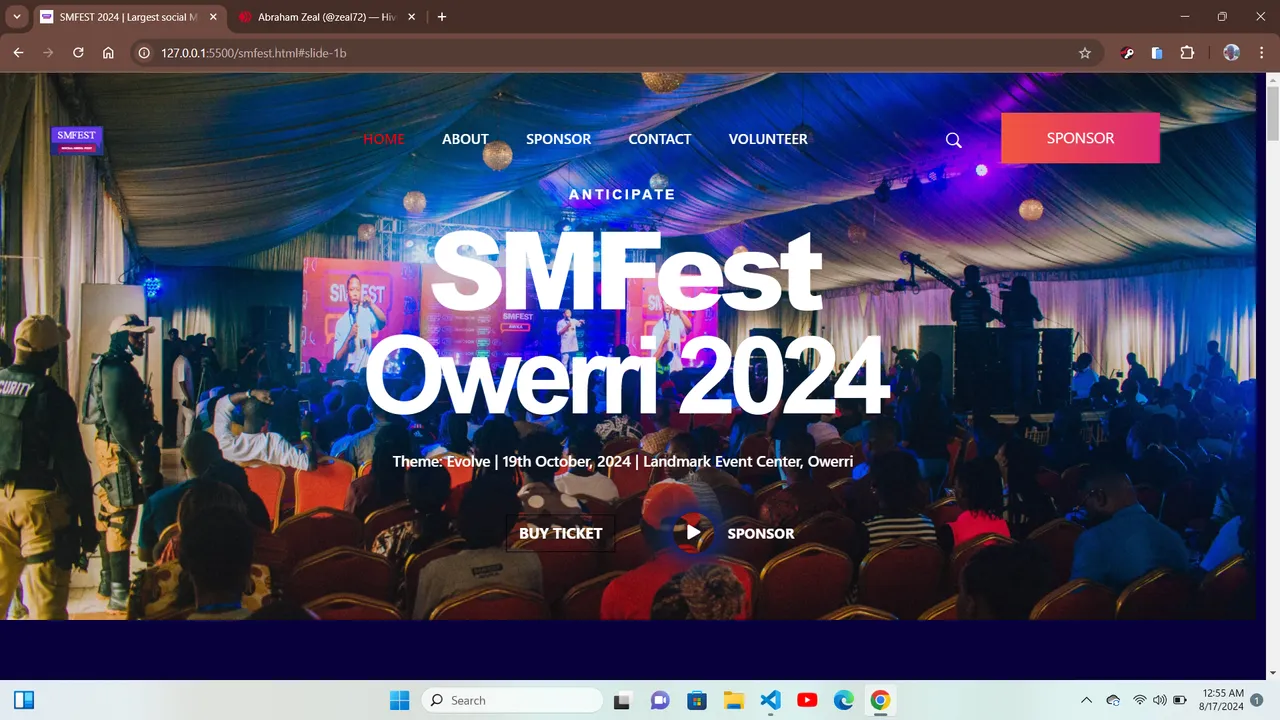Open the Wi-Fi network tray icon
Viewport: 1280px width, 720px height.
click(x=1139, y=700)
